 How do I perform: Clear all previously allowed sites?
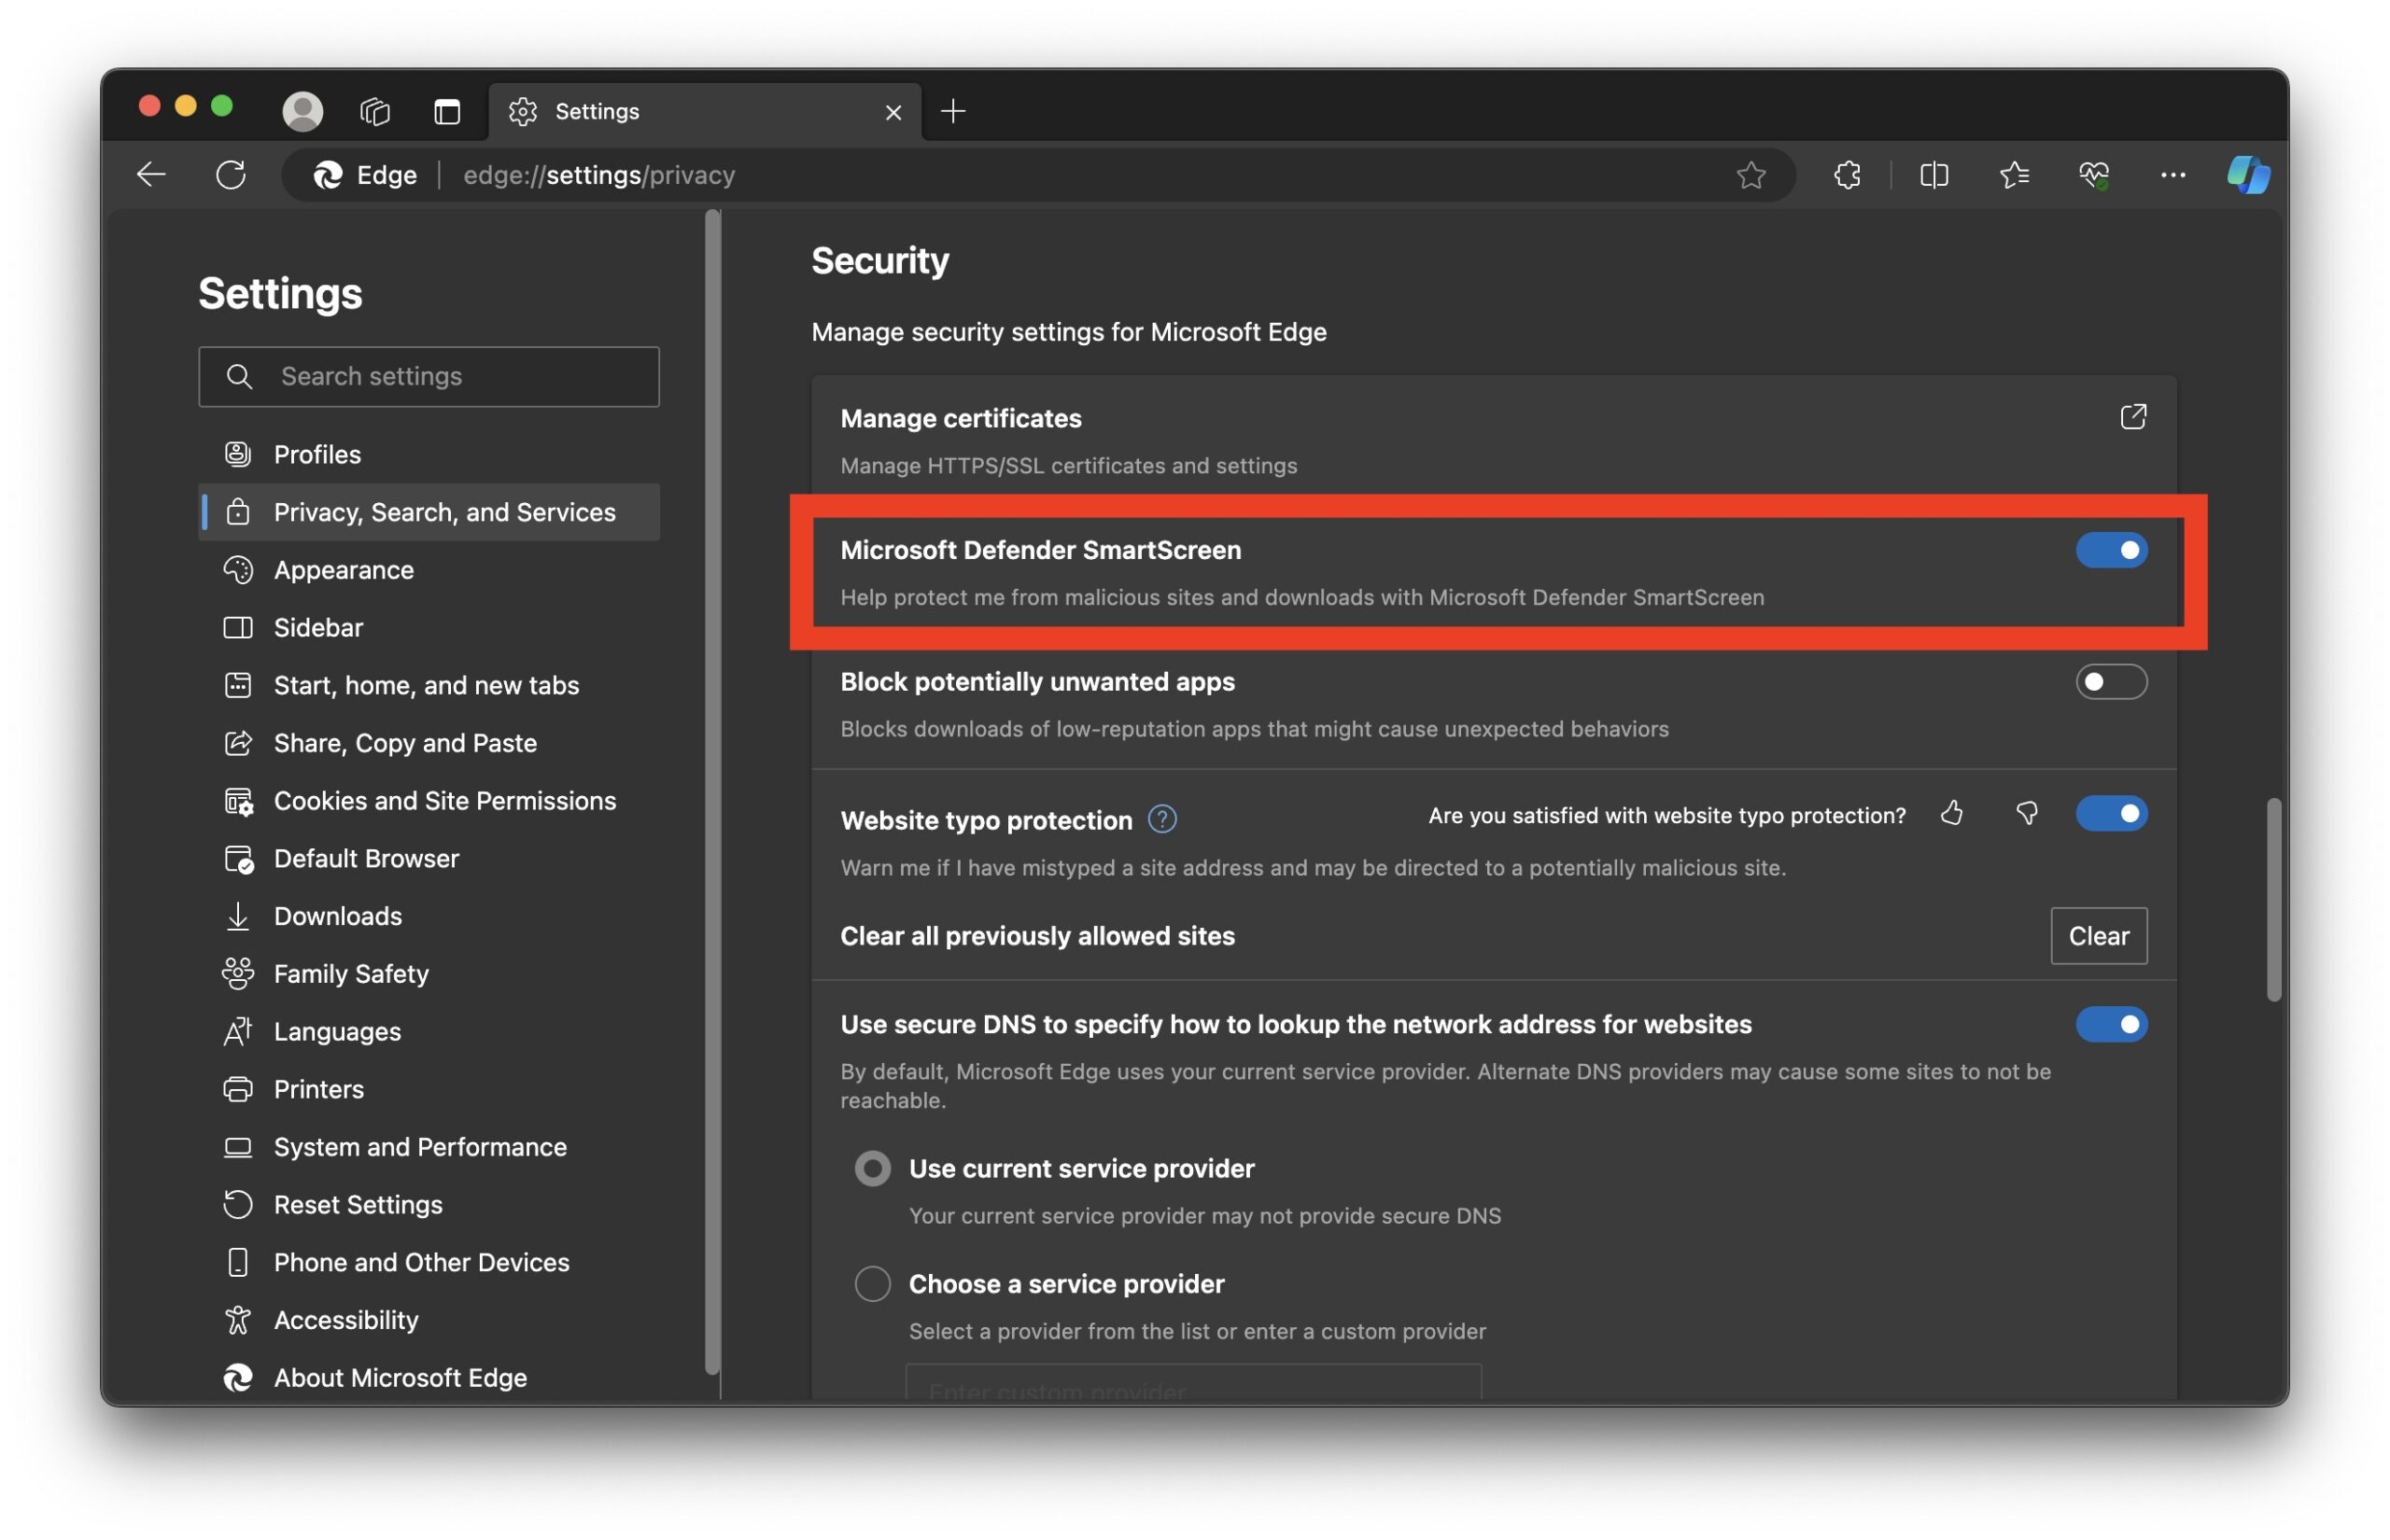(x=2098, y=936)
